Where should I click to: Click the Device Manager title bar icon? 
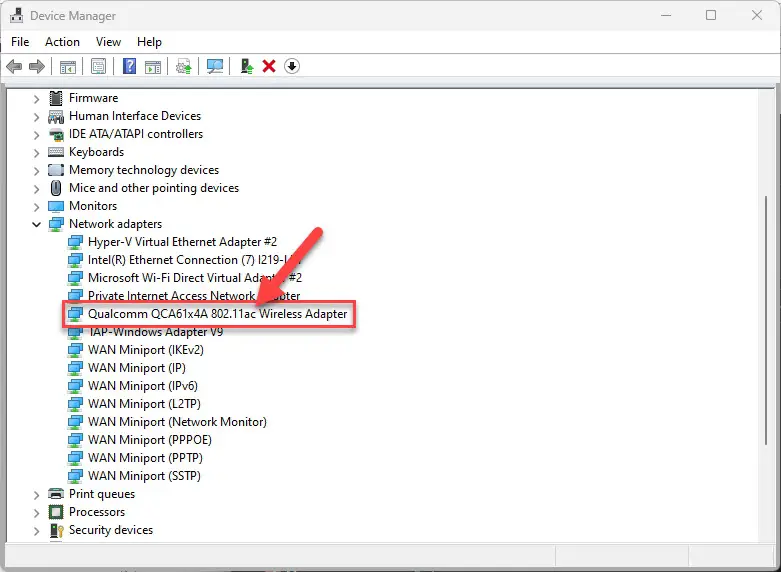click(x=16, y=15)
